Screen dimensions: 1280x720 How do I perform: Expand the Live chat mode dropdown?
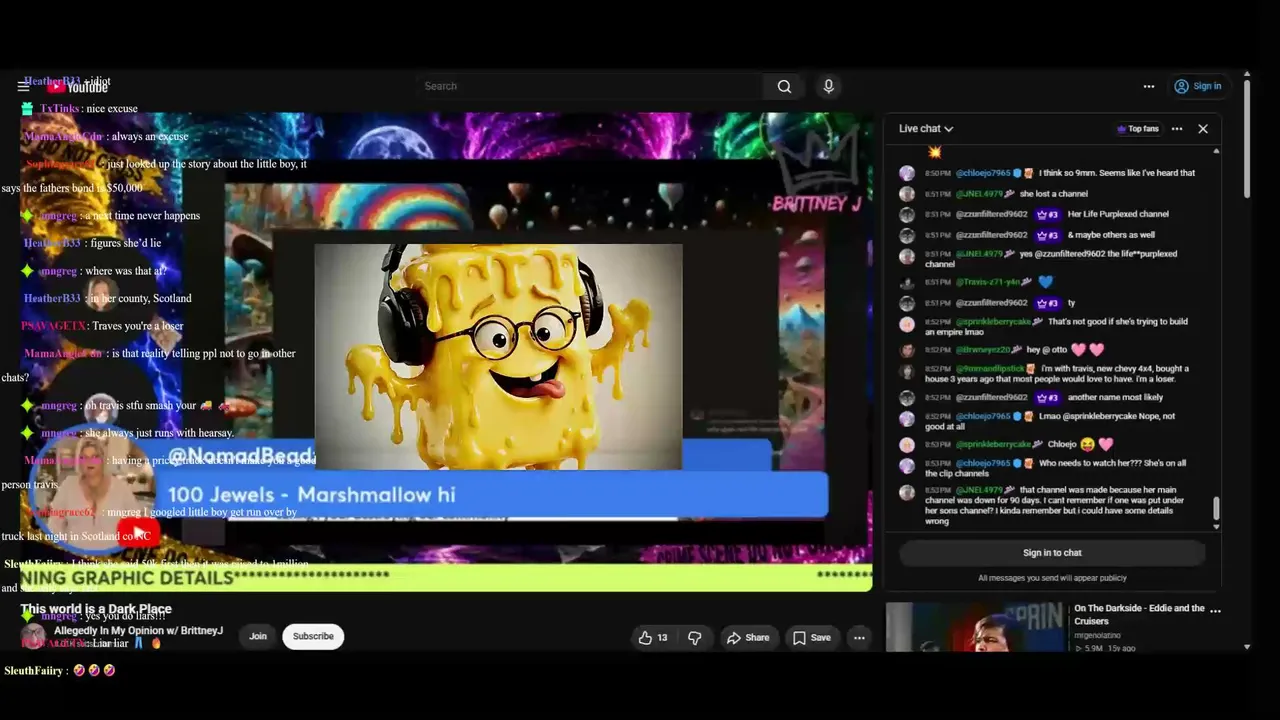click(926, 128)
